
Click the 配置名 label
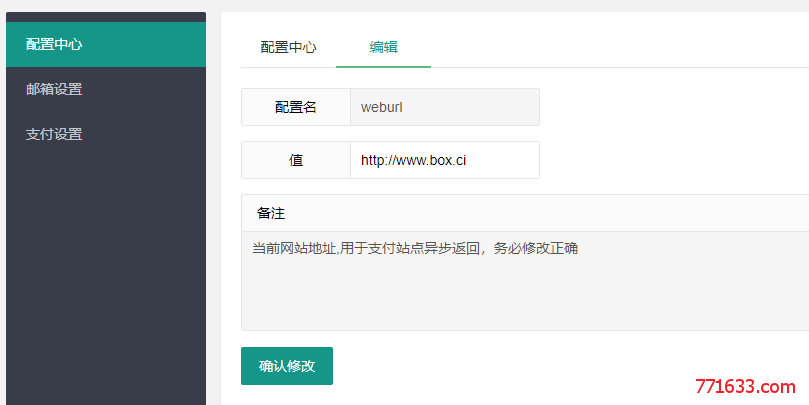click(x=296, y=107)
